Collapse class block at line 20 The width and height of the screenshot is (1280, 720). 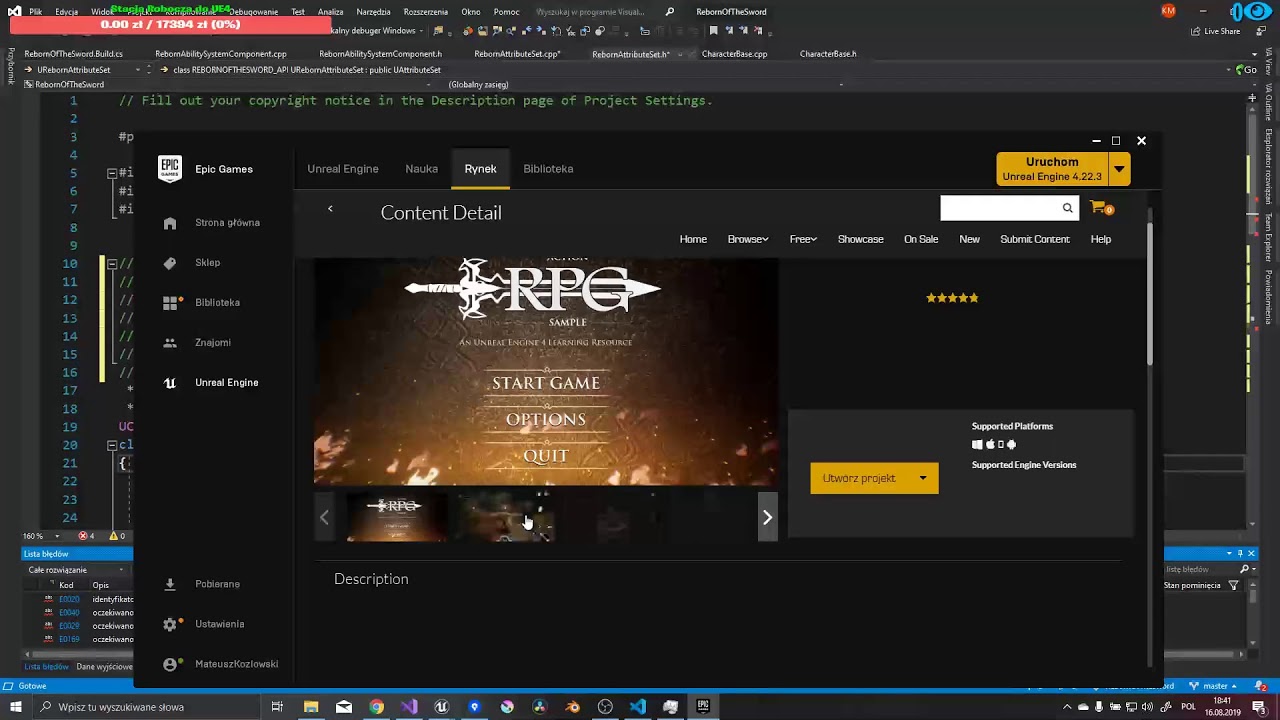(112, 445)
